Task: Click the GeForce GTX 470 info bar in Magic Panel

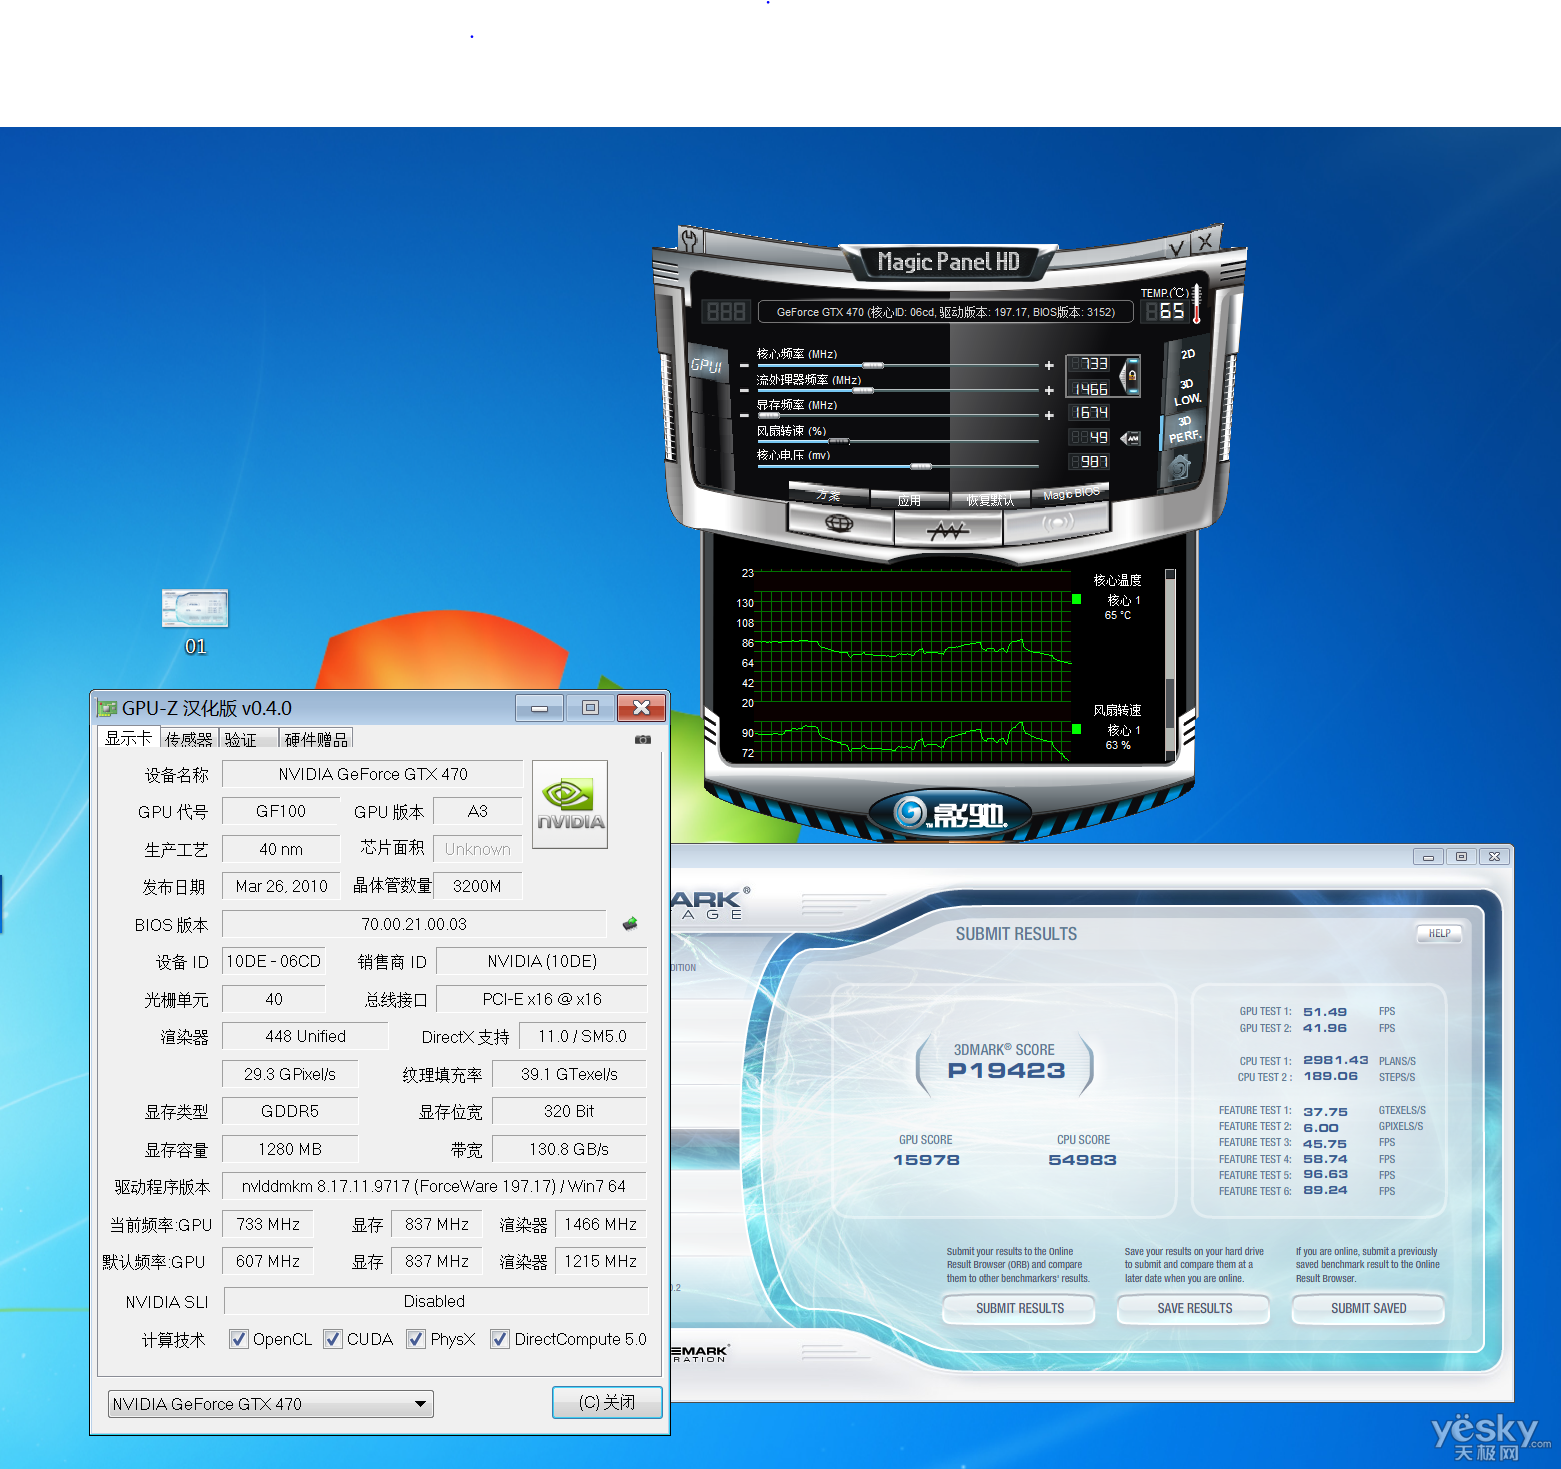Action: 946,312
